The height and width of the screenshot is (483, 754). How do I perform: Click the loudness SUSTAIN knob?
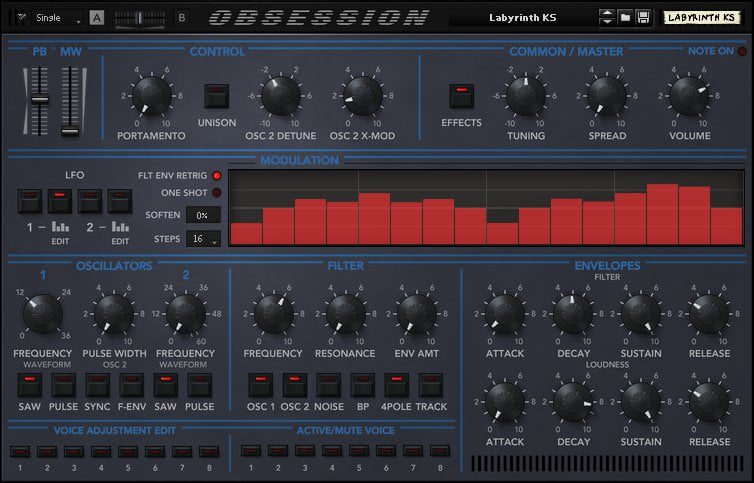coord(641,402)
